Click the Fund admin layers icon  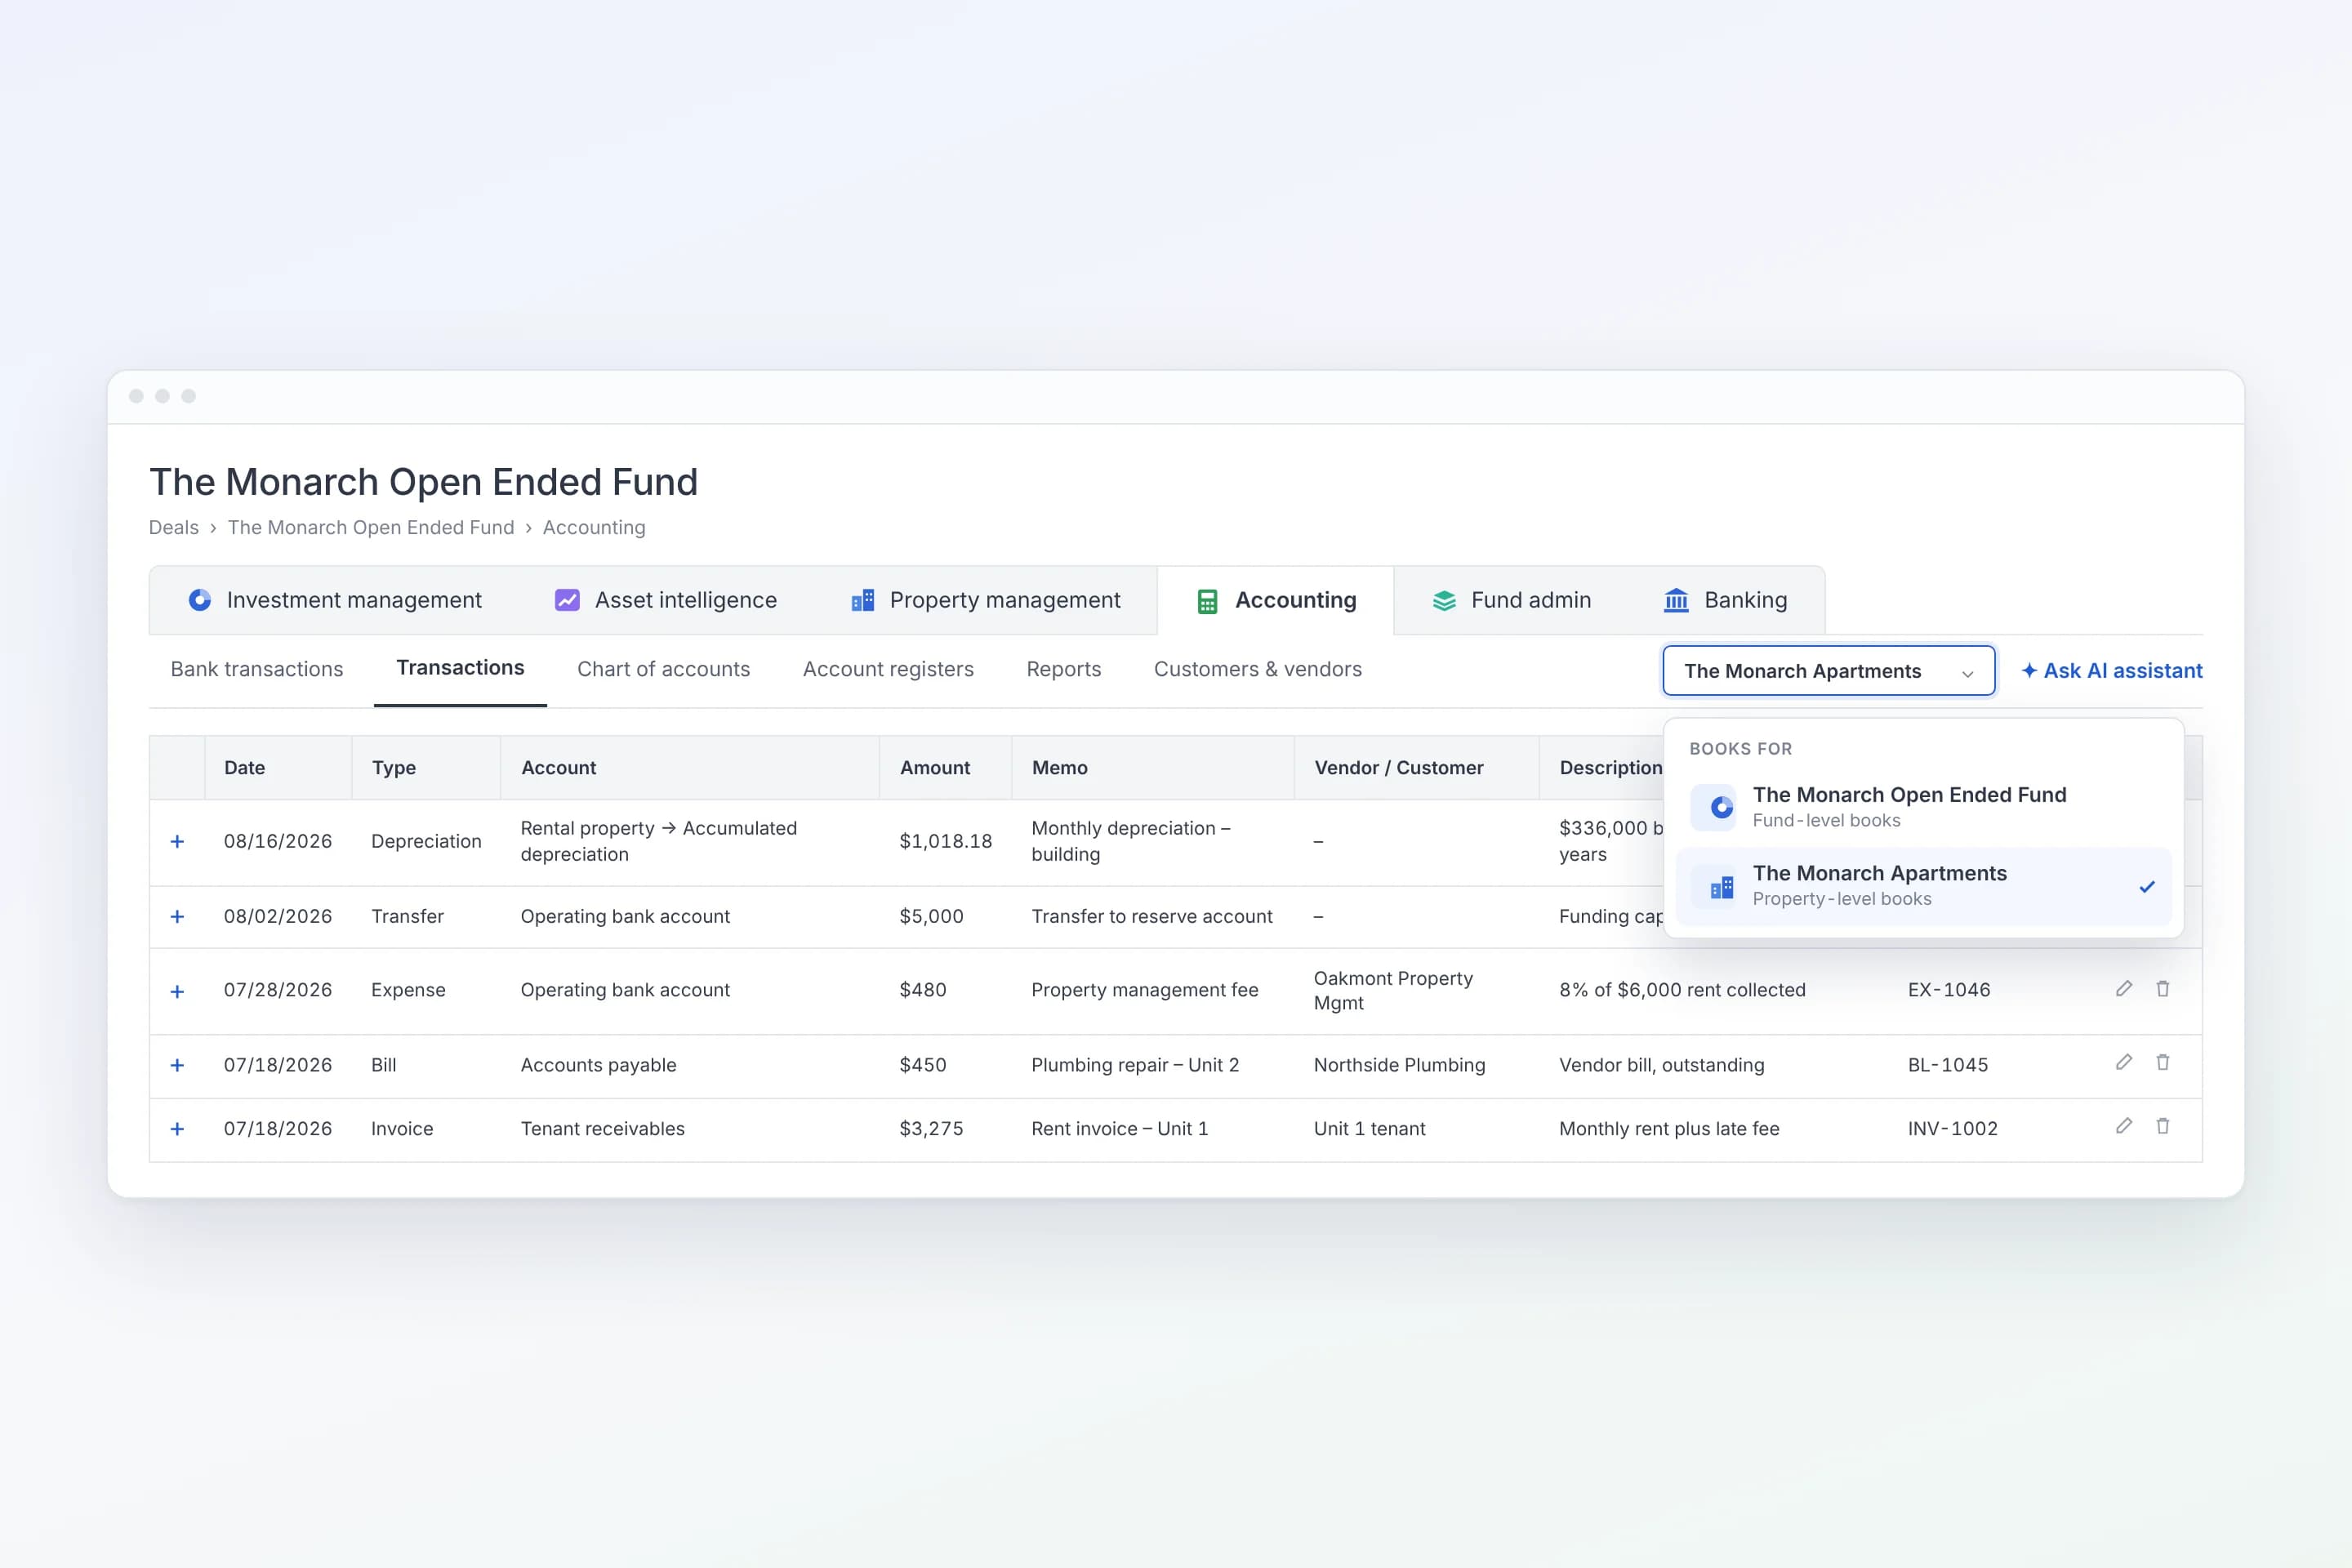(x=1444, y=600)
